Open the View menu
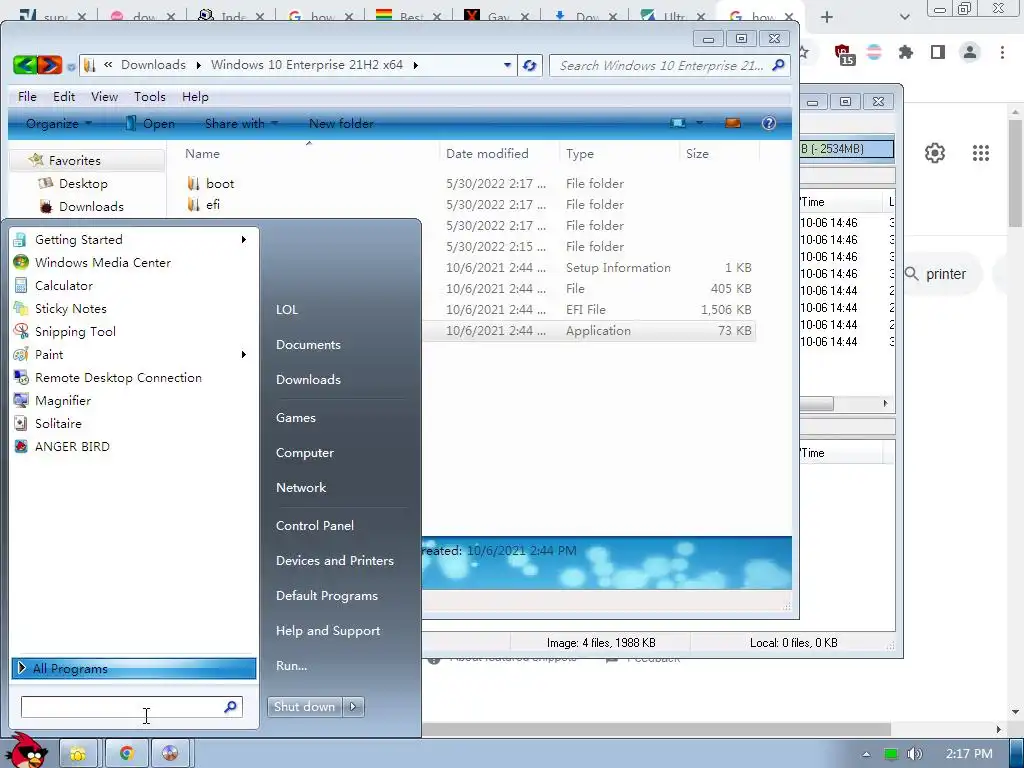Image resolution: width=1024 pixels, height=768 pixels. click(x=104, y=97)
